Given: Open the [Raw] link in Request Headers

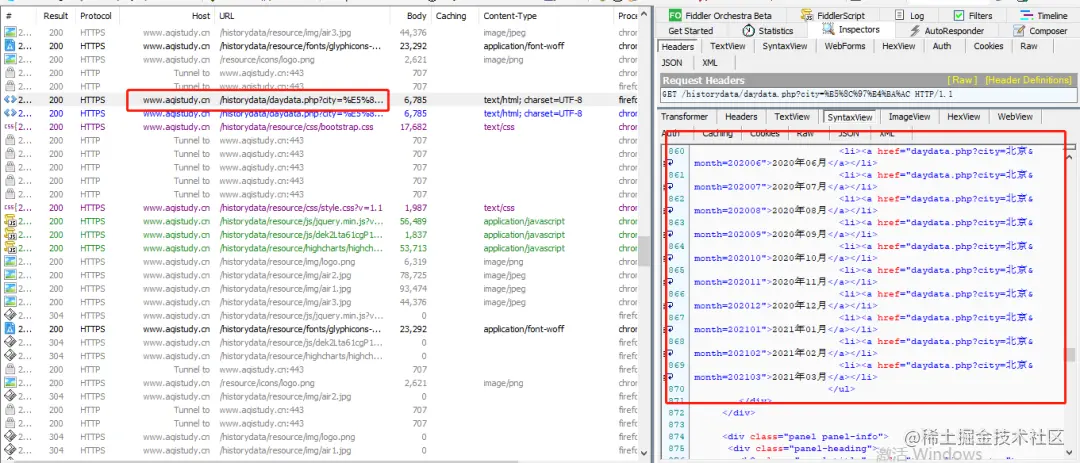Looking at the screenshot, I should (x=962, y=81).
